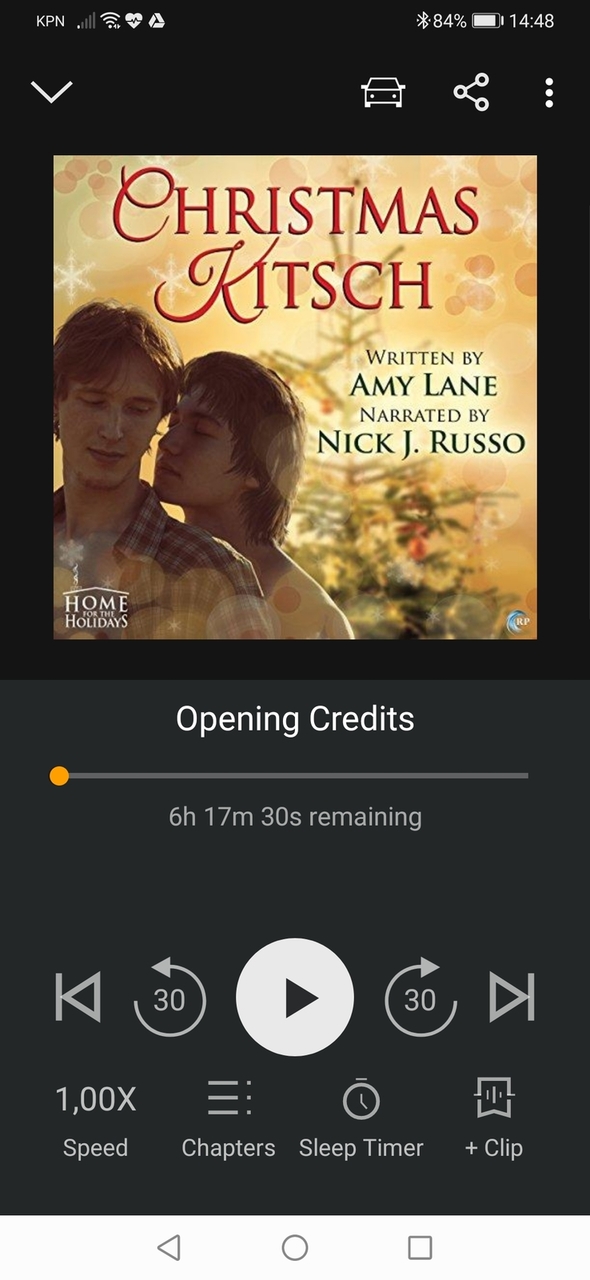Go to Android home screen
This screenshot has width=590, height=1280.
295,1246
